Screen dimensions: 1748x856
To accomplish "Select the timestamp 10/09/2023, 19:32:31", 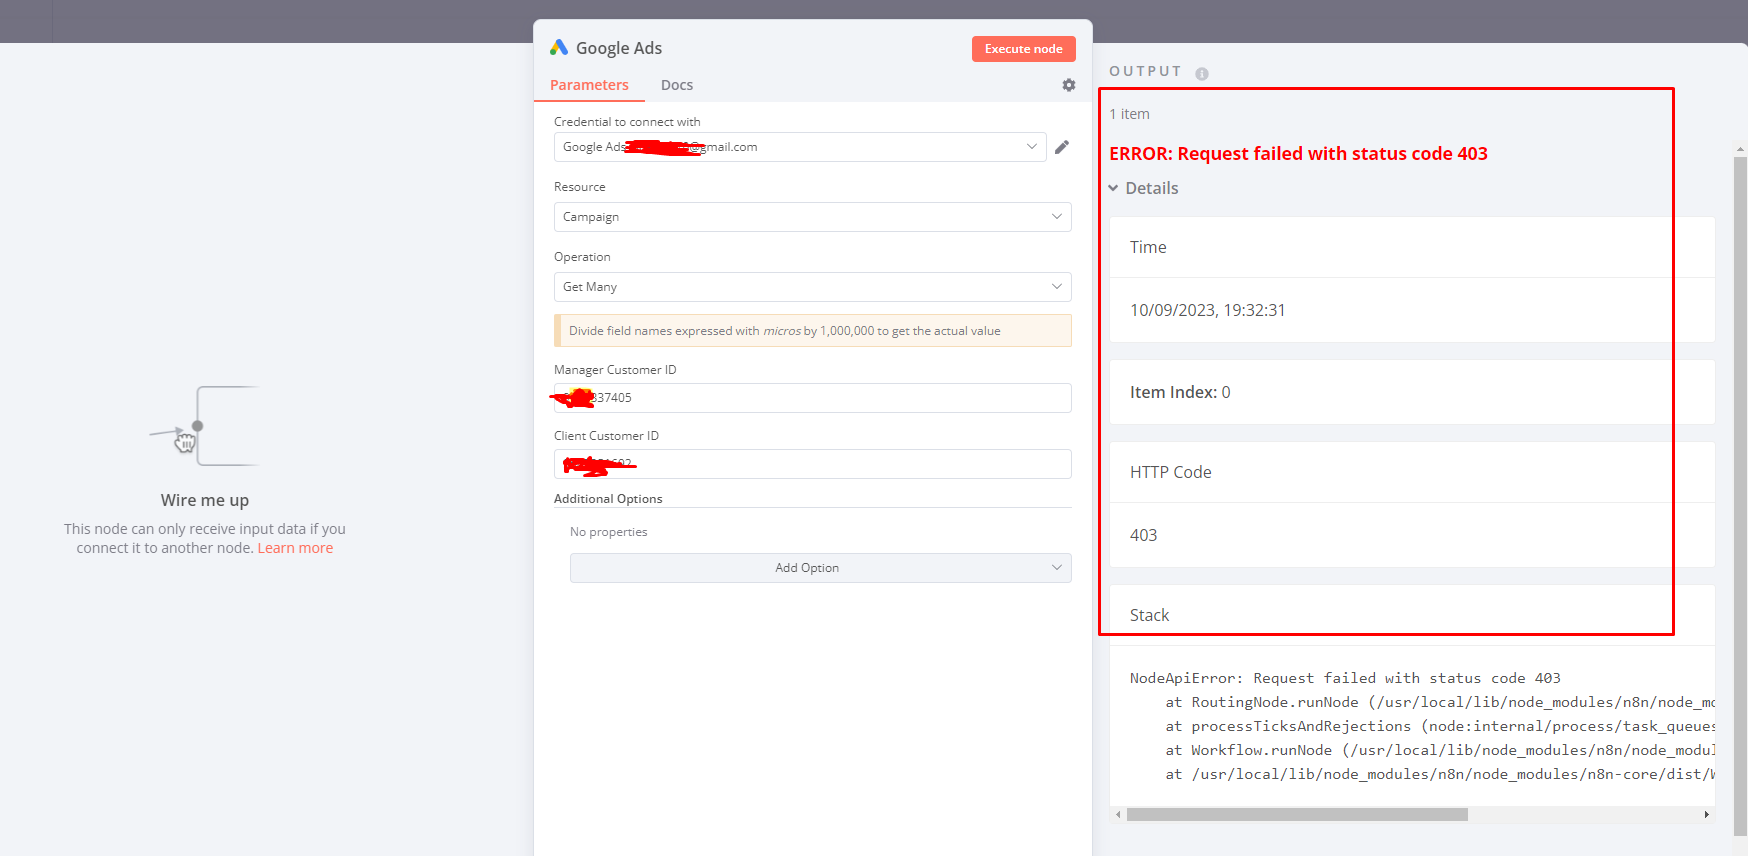I will click(1207, 310).
